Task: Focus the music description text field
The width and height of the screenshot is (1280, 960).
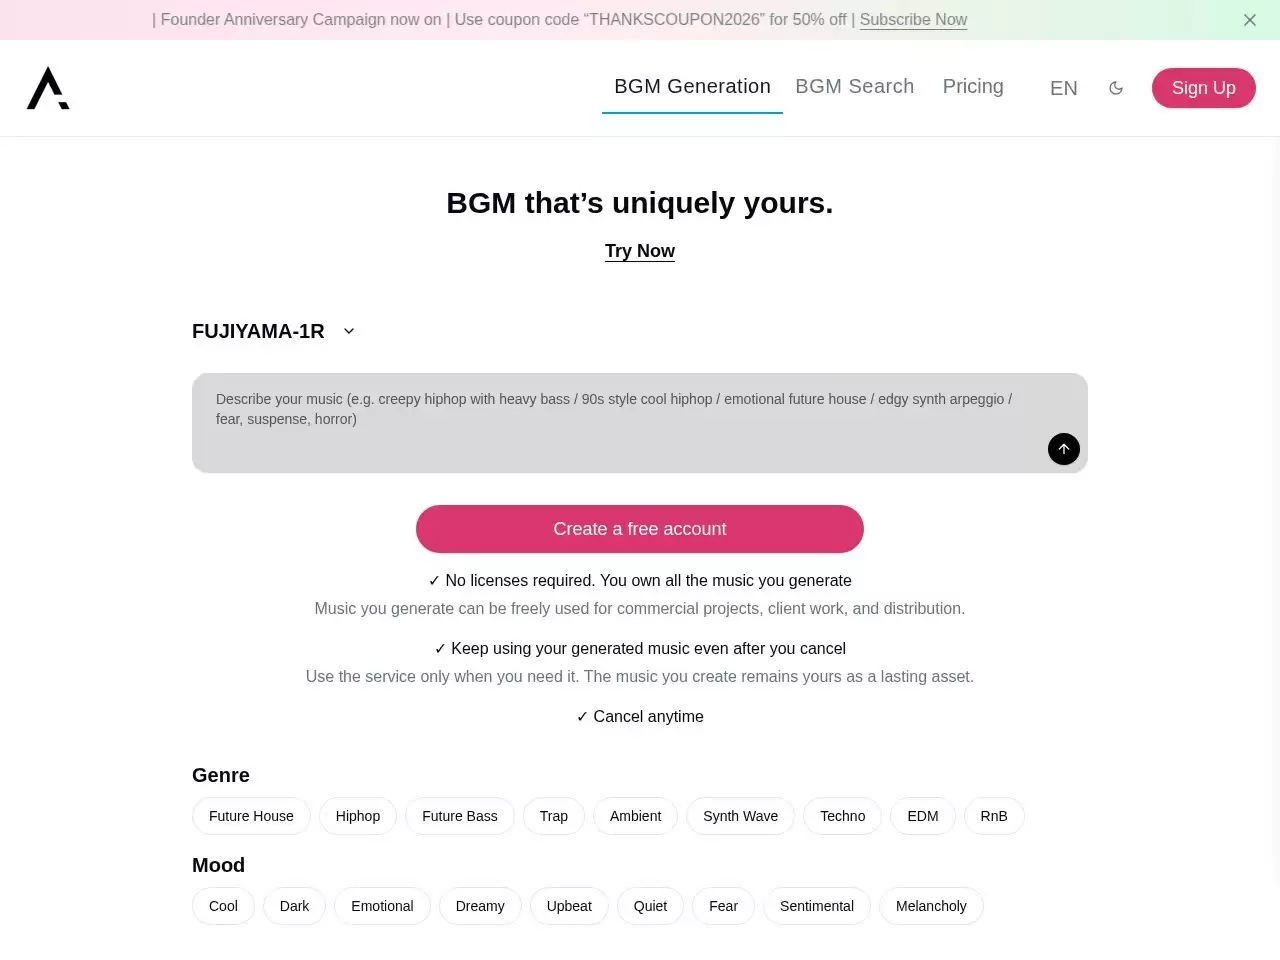Action: coord(640,423)
